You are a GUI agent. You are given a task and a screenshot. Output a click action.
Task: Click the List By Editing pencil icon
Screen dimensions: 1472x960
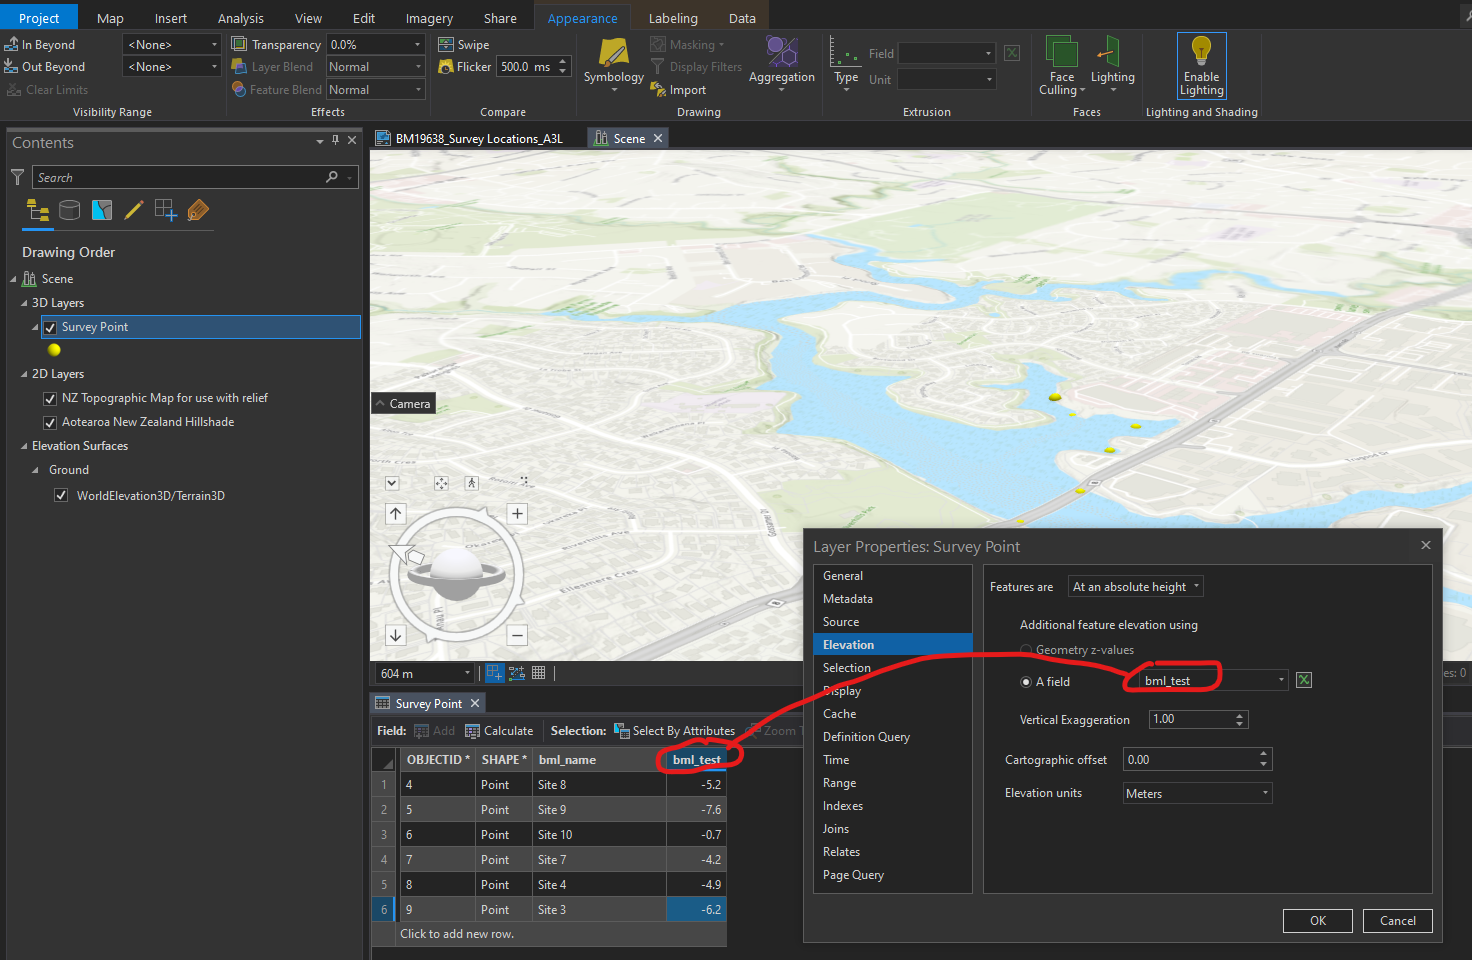pos(134,210)
